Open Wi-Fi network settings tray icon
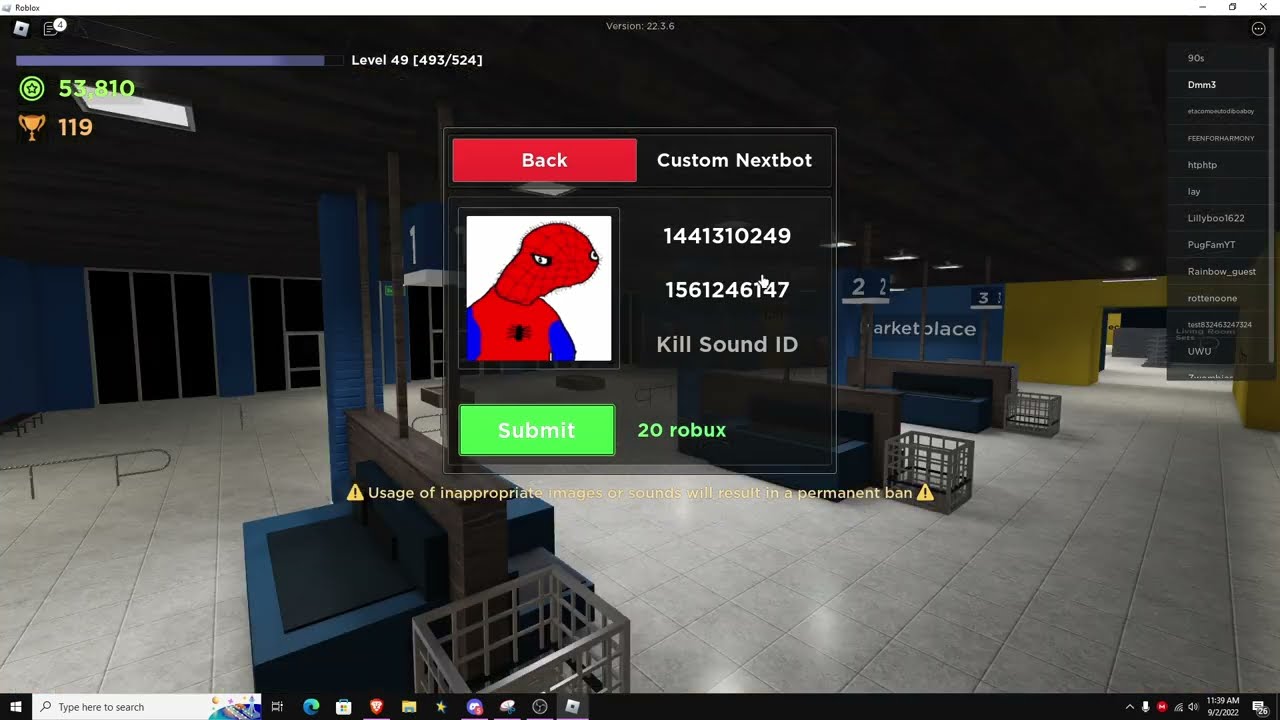Screen dimensions: 1280x720 point(1178,707)
